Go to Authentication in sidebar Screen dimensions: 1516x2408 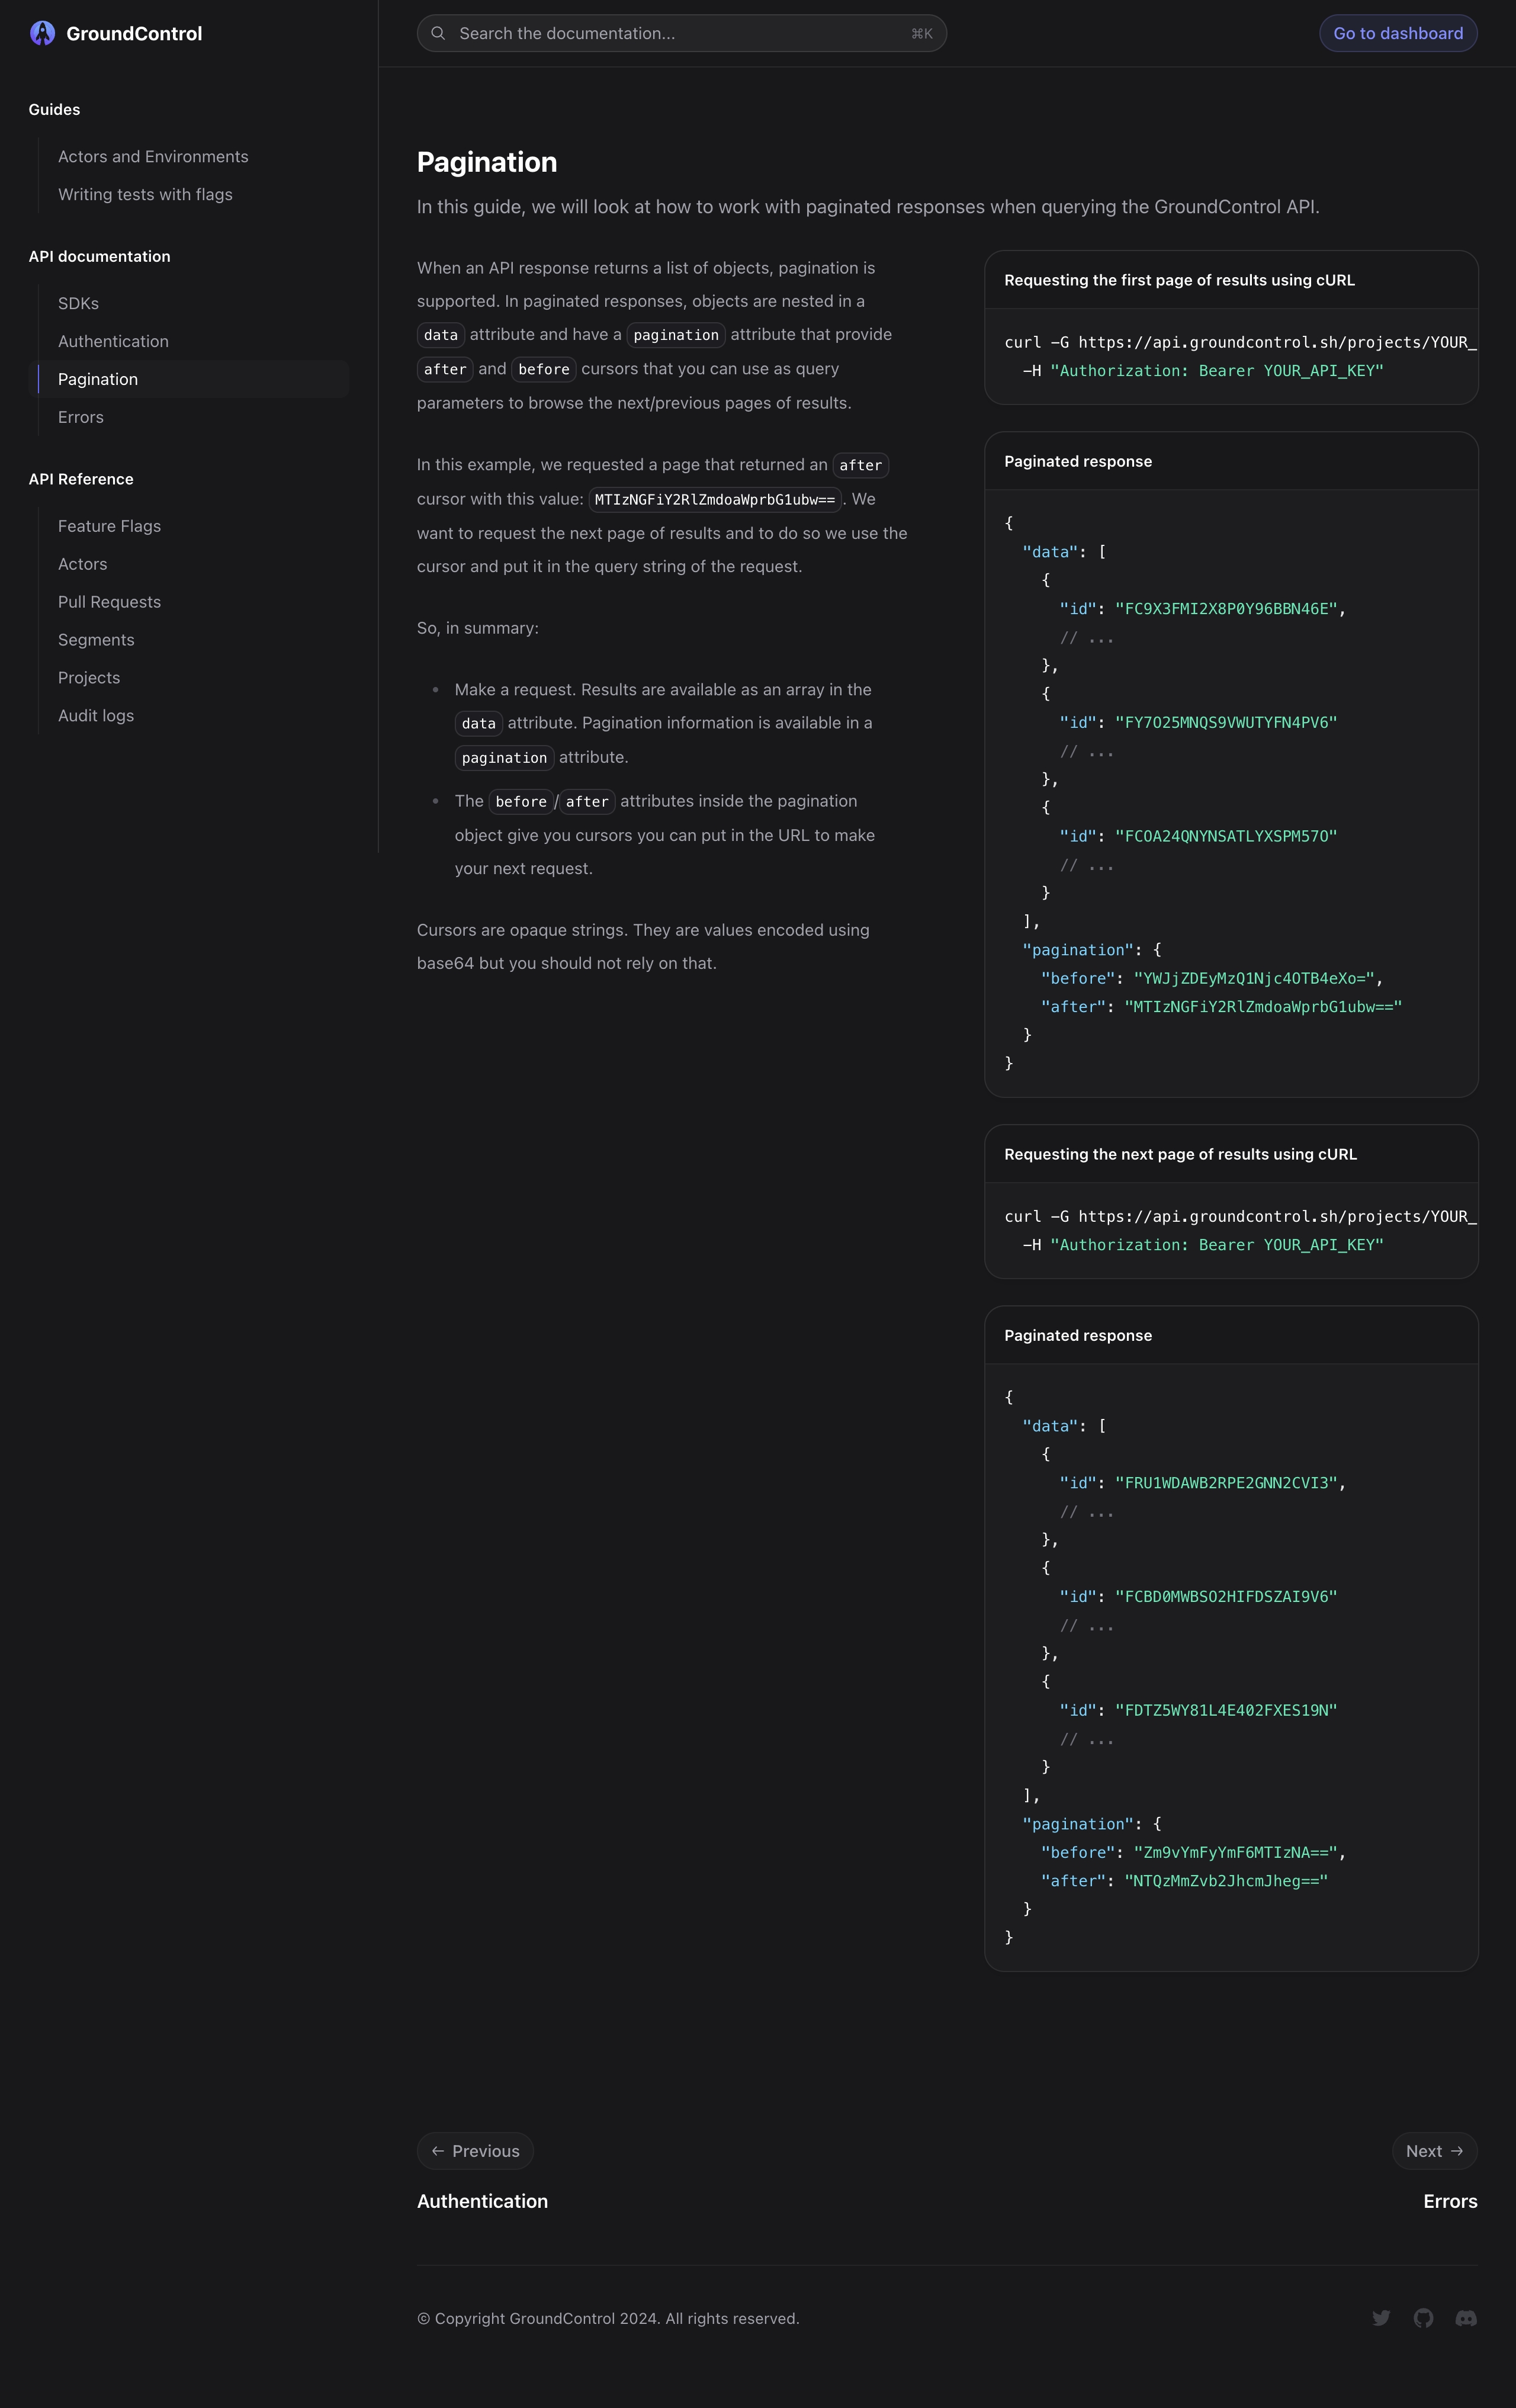click(x=113, y=342)
